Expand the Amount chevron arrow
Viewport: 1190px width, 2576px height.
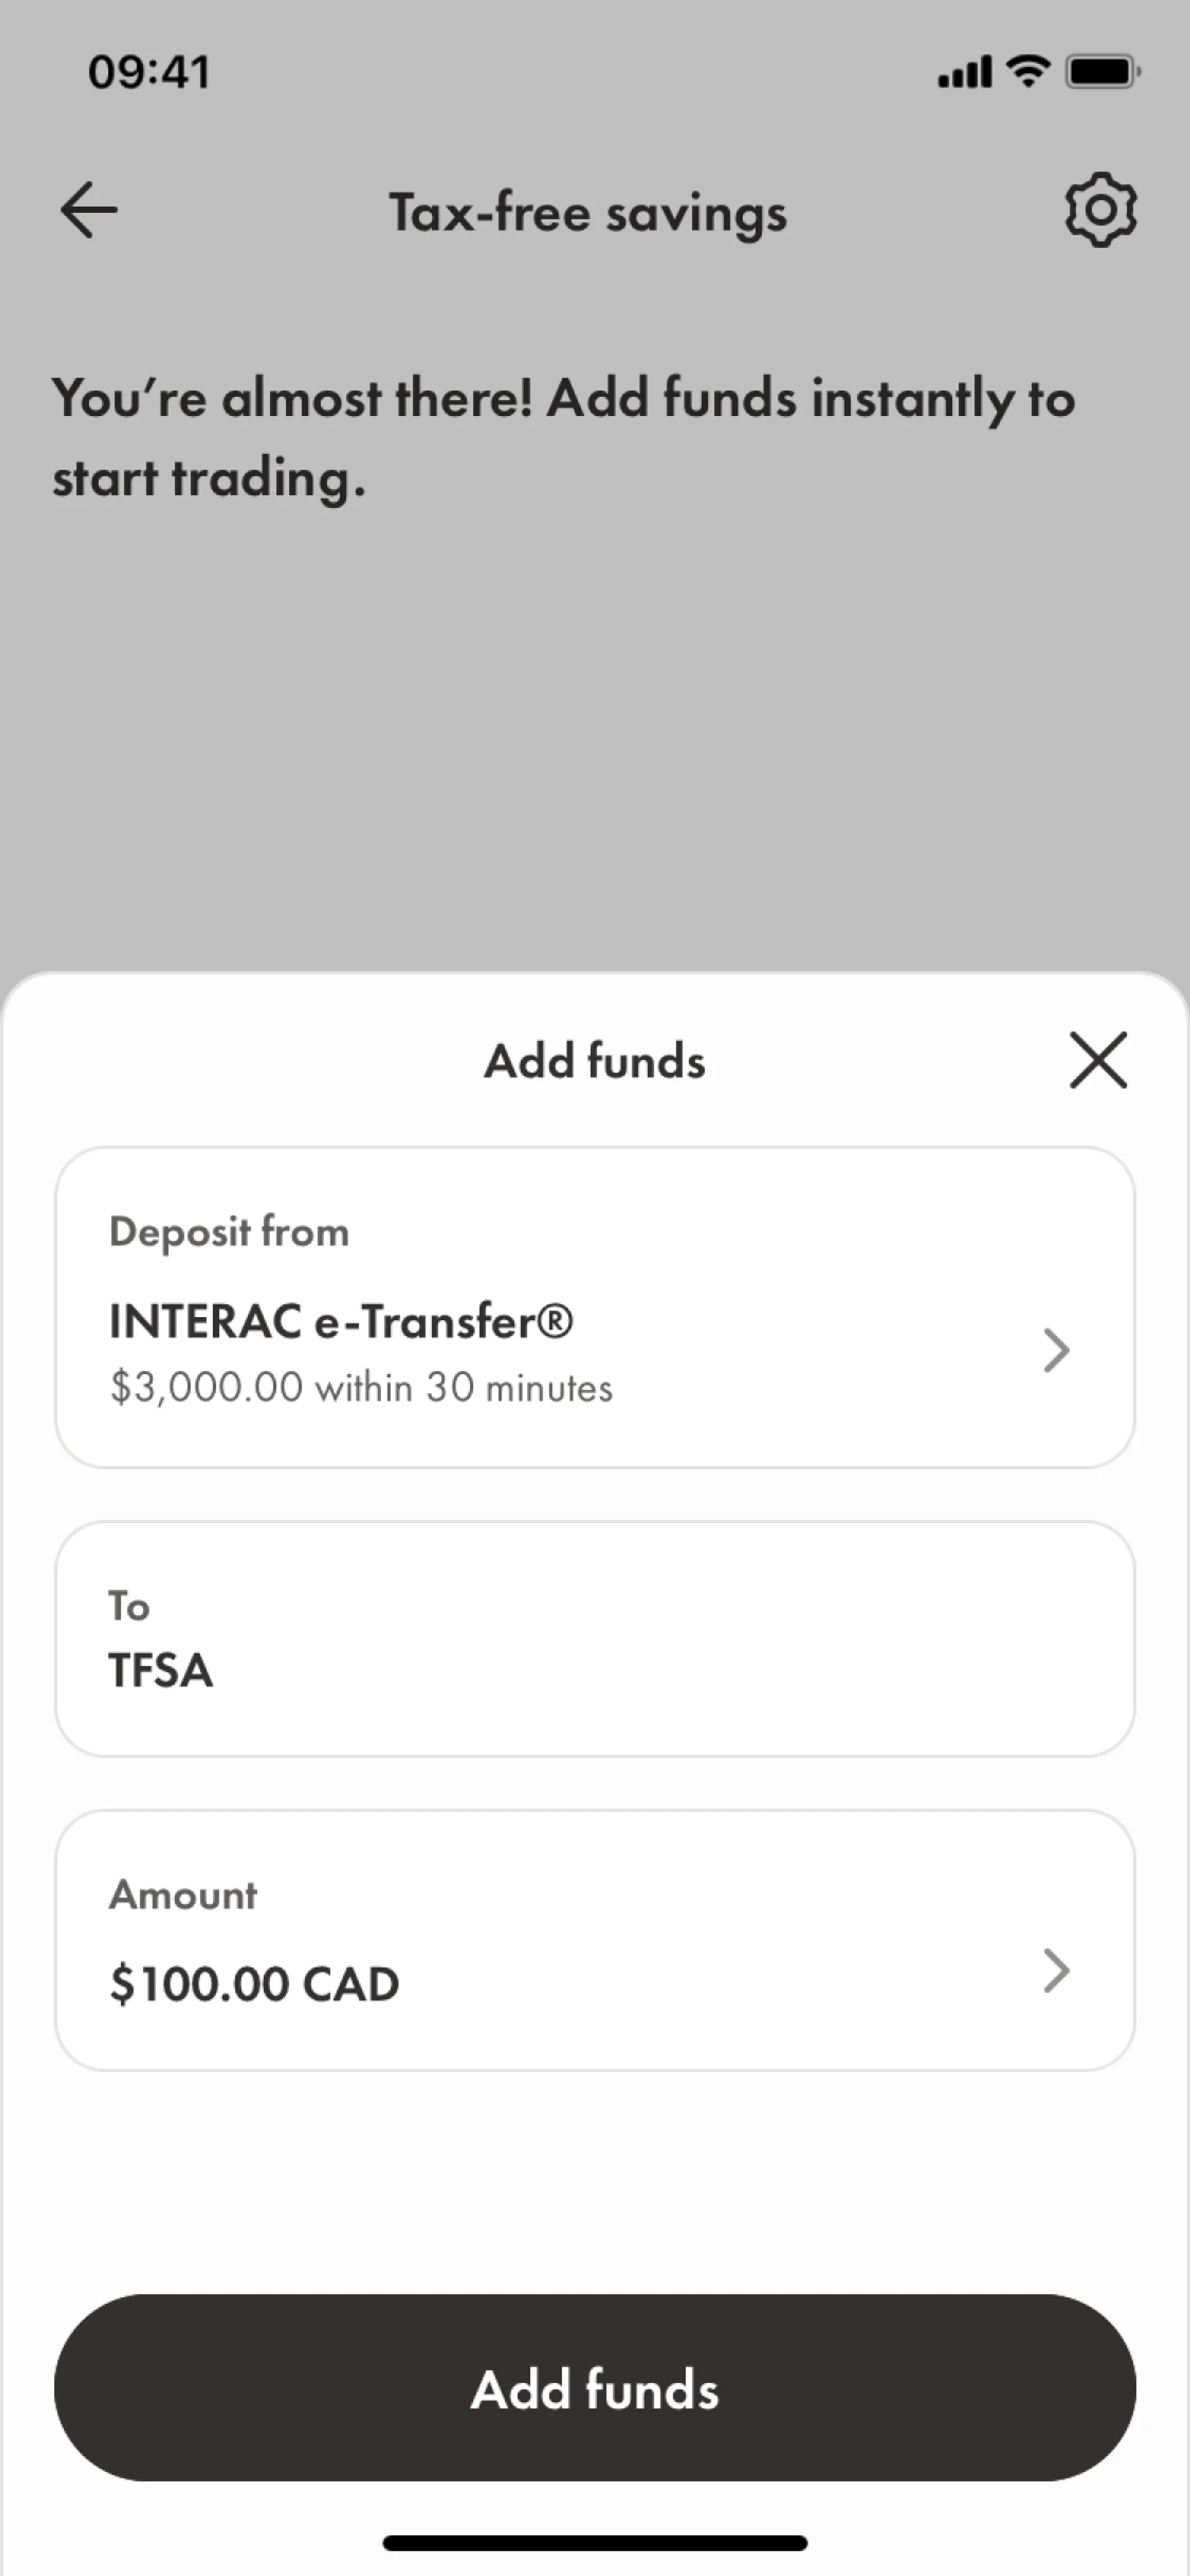coord(1056,1971)
